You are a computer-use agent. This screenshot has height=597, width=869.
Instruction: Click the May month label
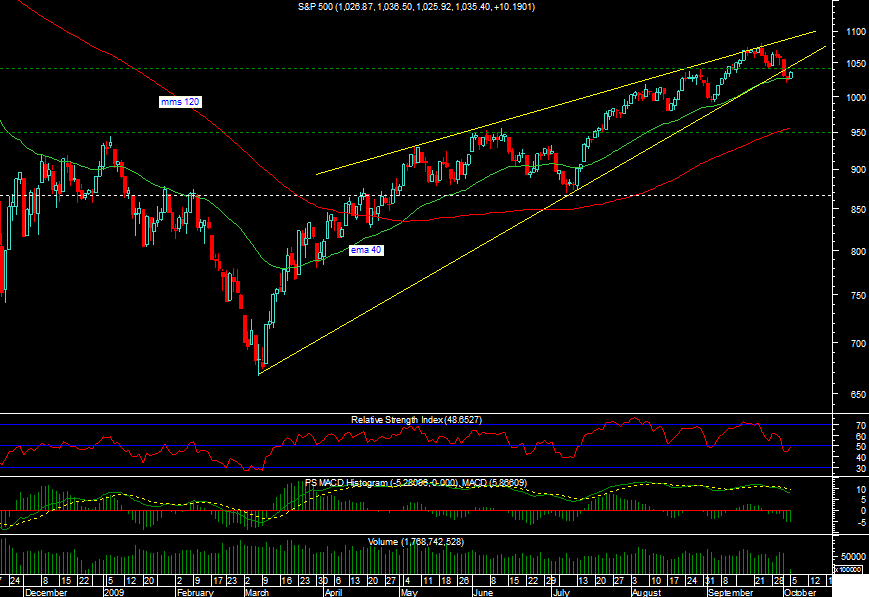coord(408,592)
